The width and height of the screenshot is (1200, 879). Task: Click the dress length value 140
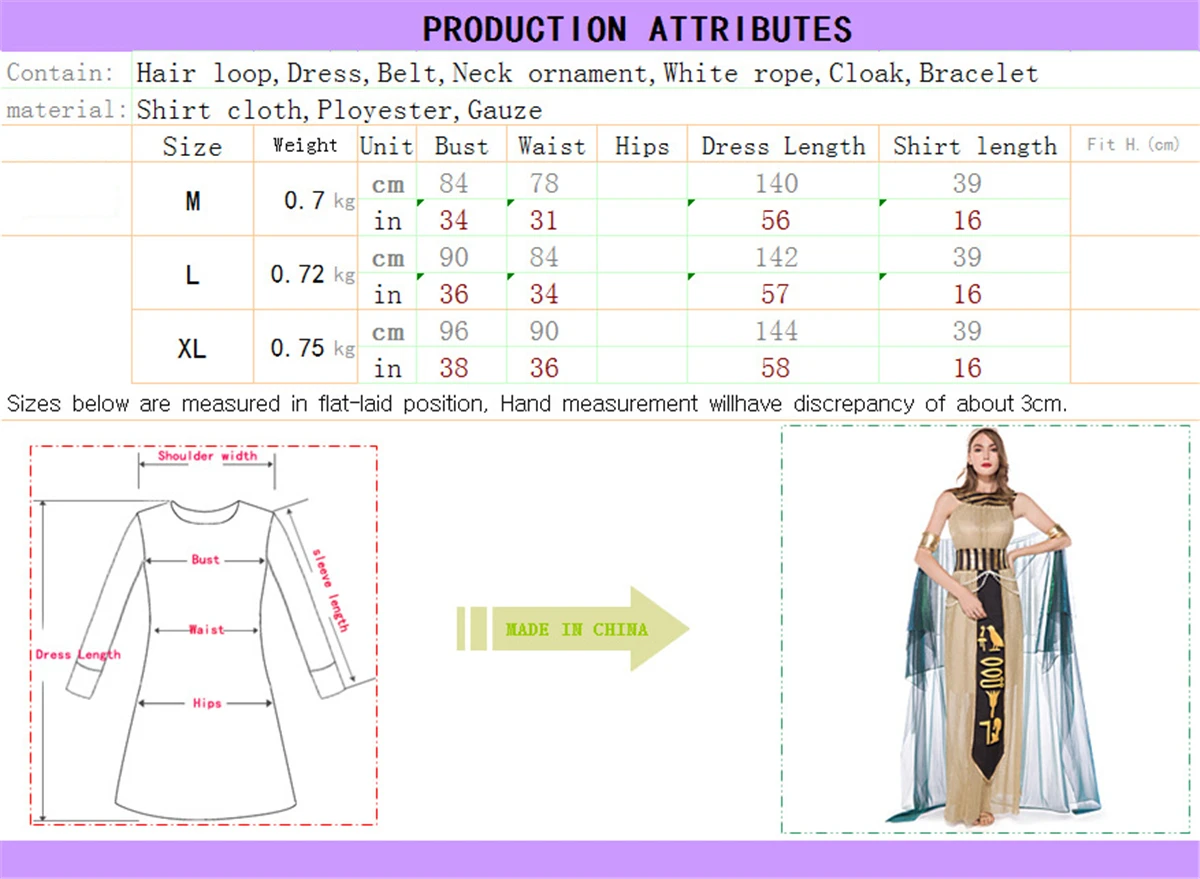pos(776,184)
